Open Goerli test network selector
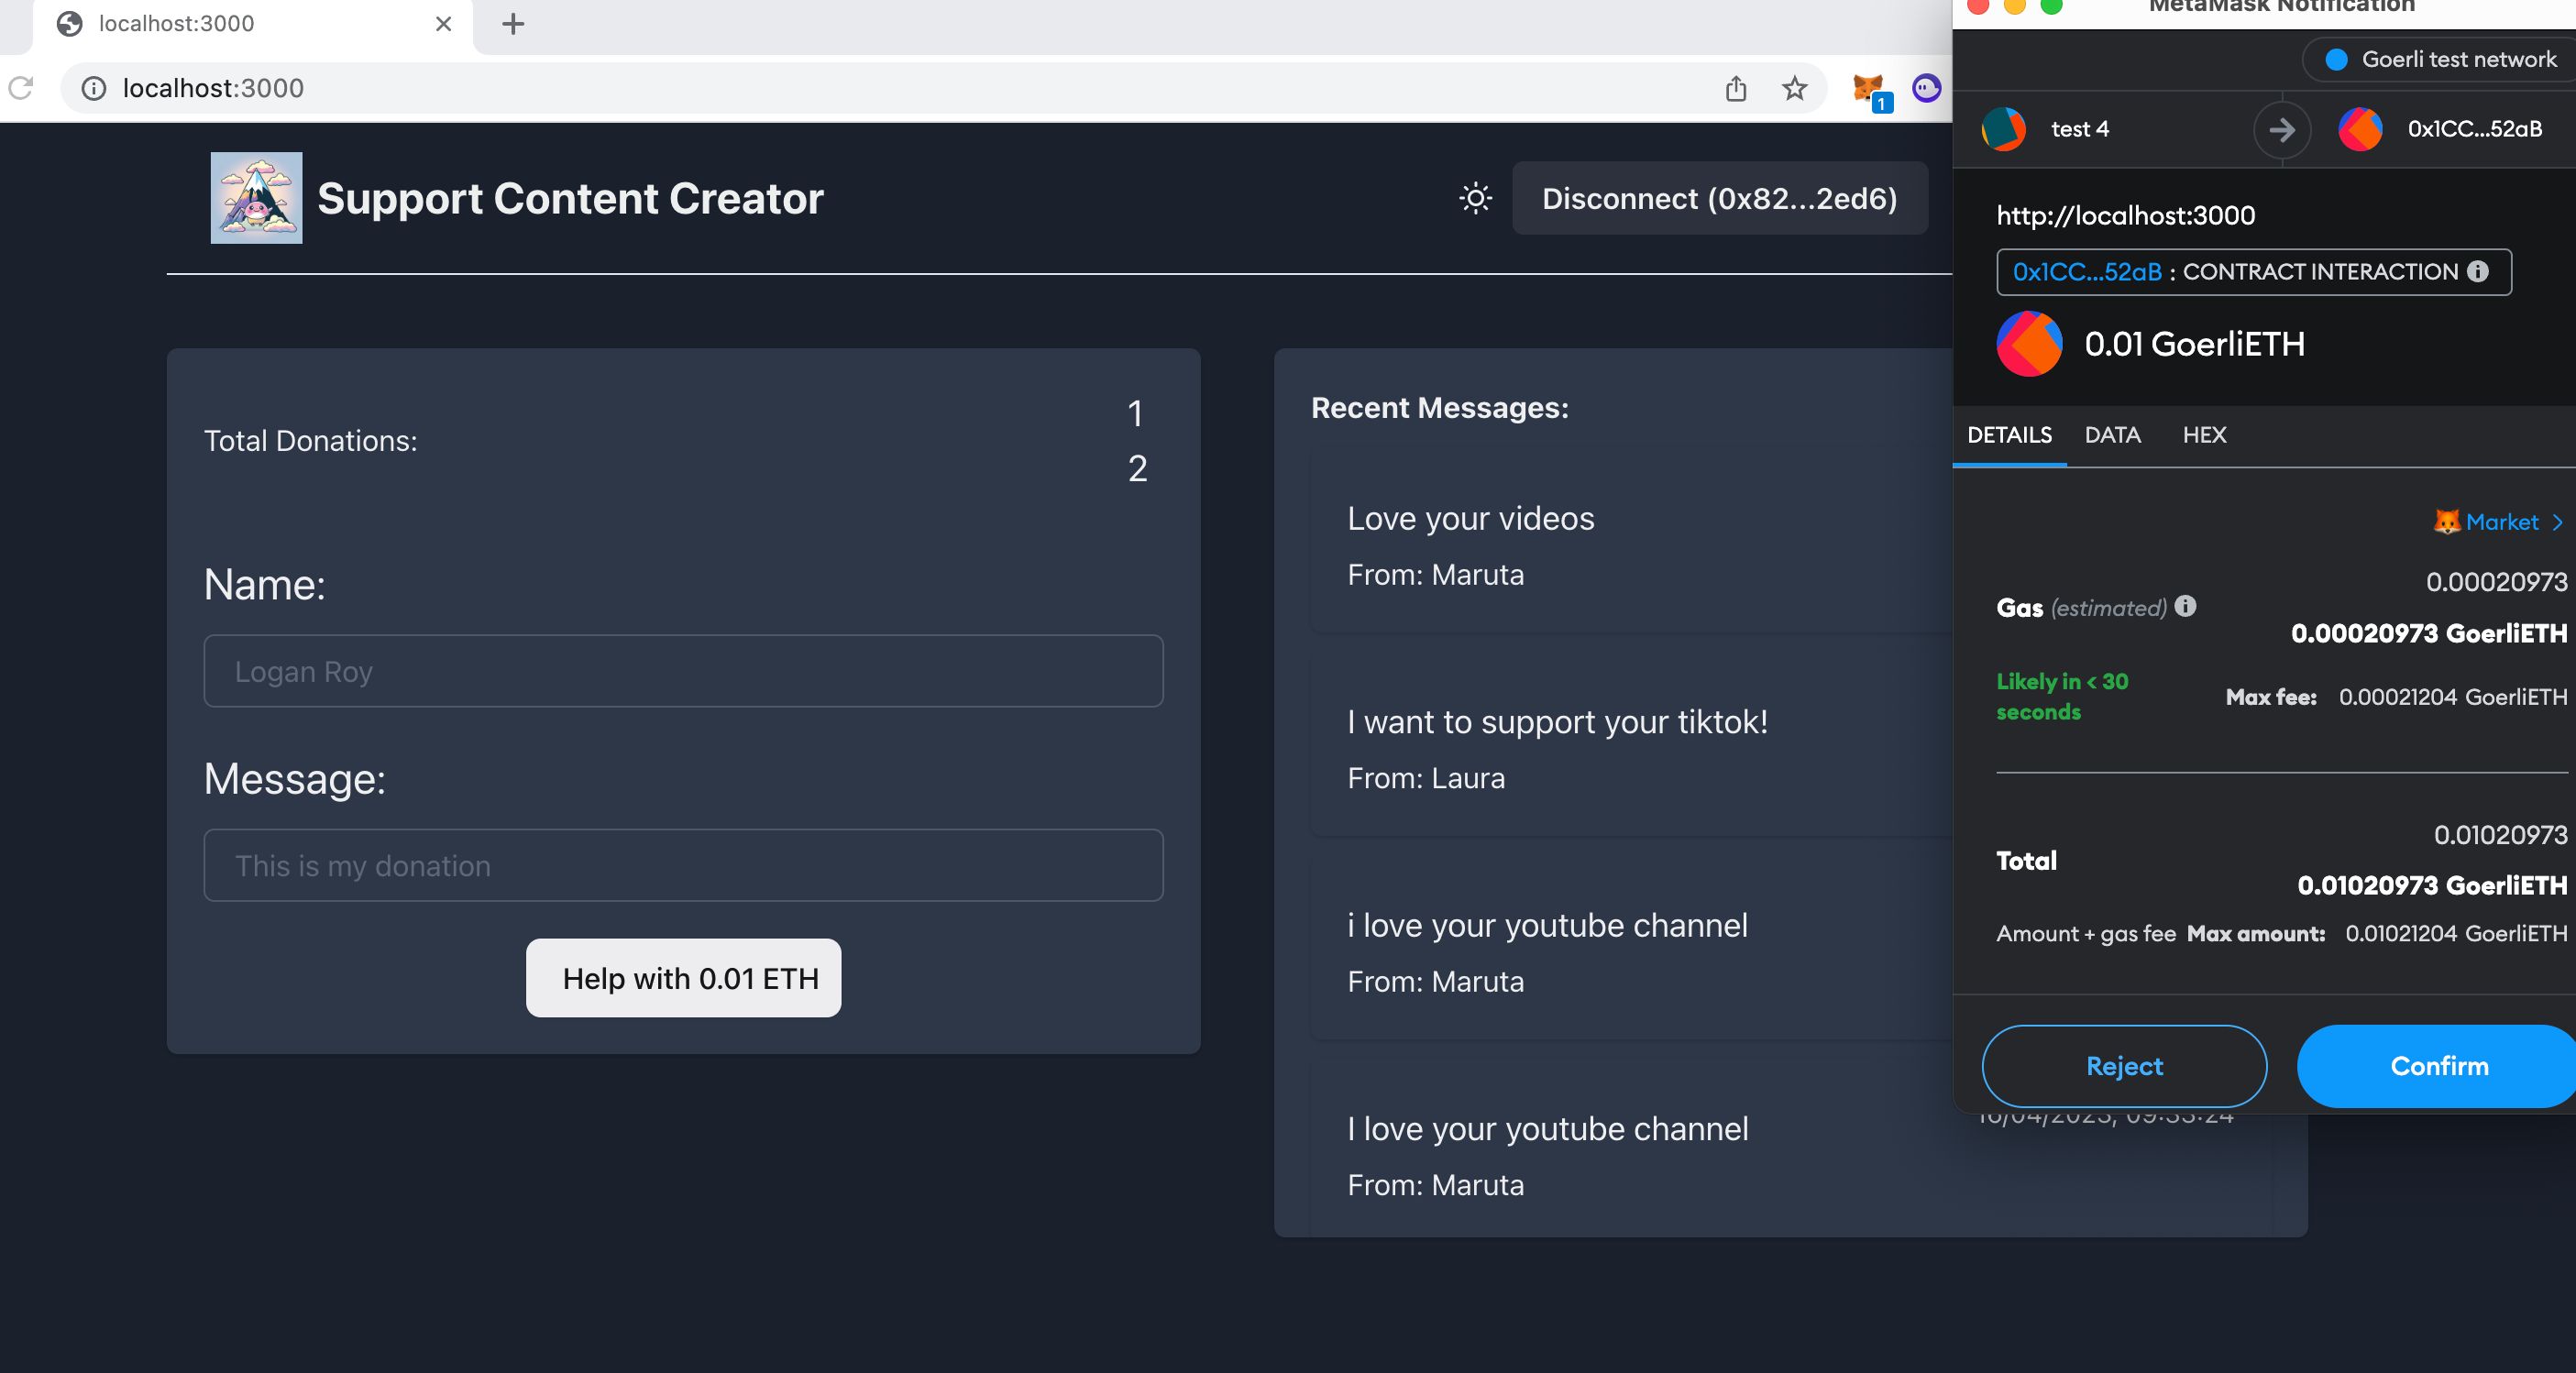This screenshot has width=2576, height=1373. 2443,59
